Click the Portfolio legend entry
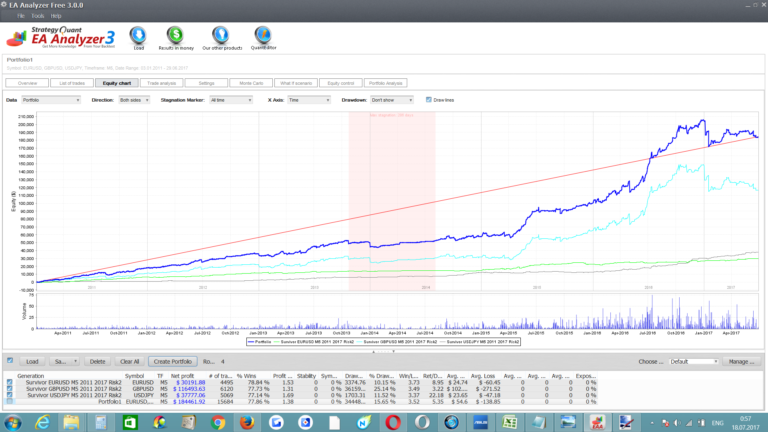Image resolution: width=768 pixels, height=432 pixels. point(260,342)
